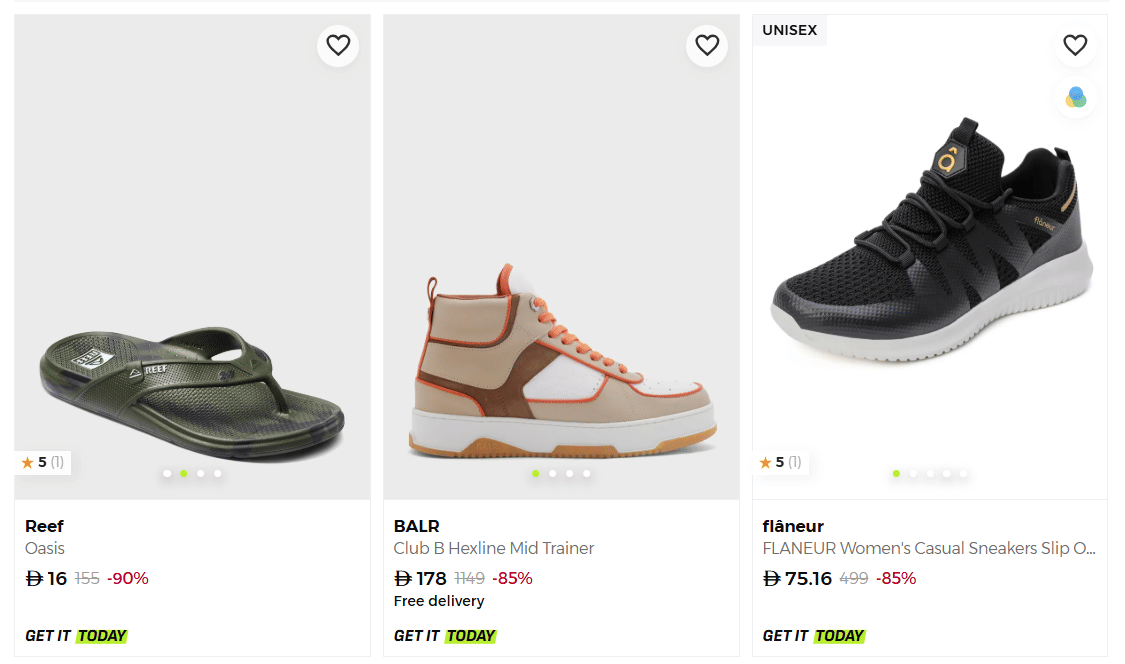
Task: Click Get It Today badge under Reef
Action: (x=76, y=635)
